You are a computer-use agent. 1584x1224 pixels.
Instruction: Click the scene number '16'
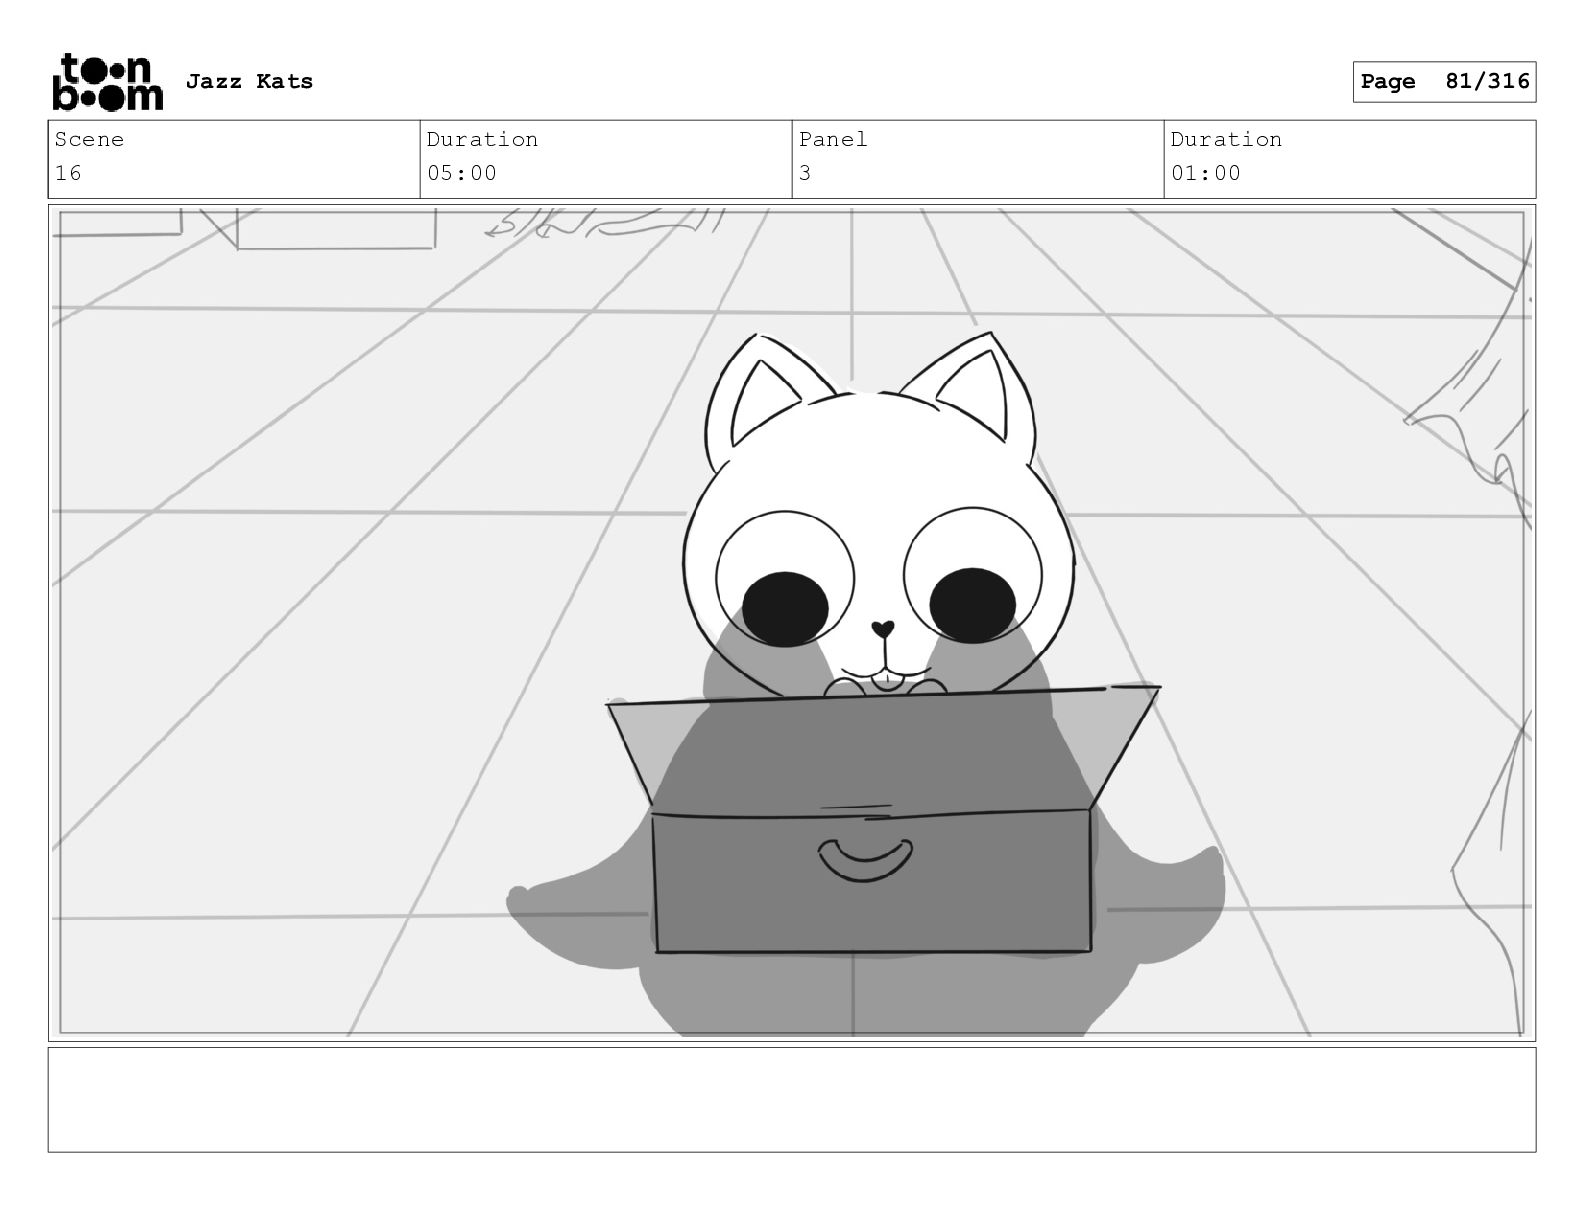coord(68,173)
